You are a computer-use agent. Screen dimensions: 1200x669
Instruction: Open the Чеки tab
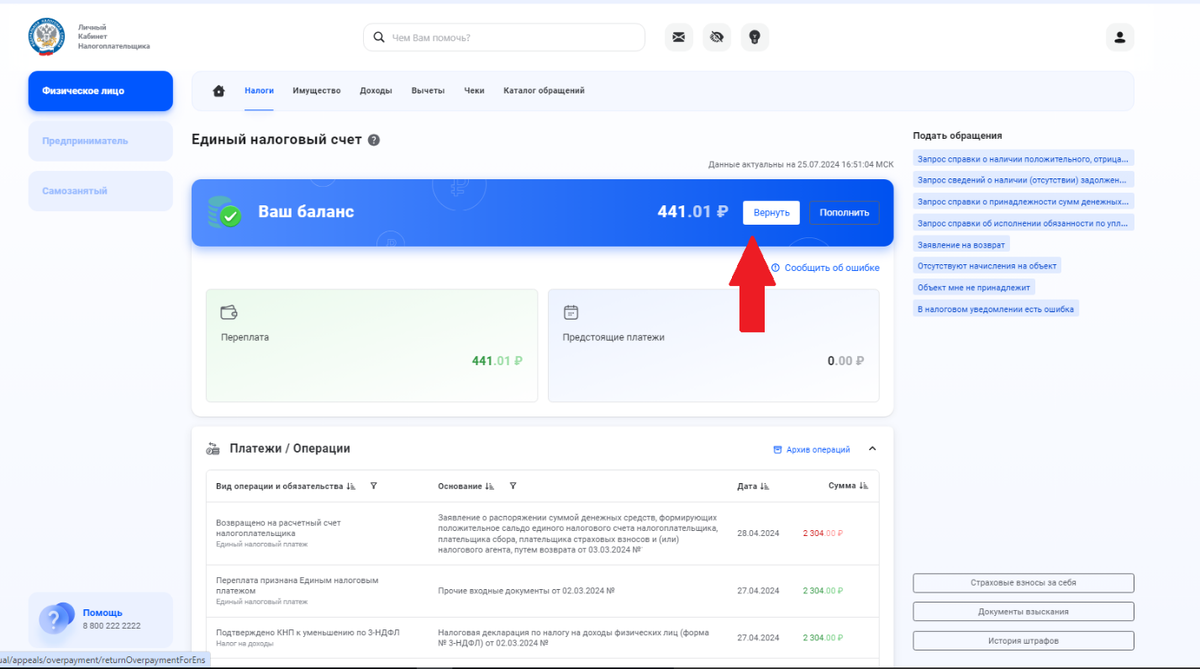pos(474,91)
